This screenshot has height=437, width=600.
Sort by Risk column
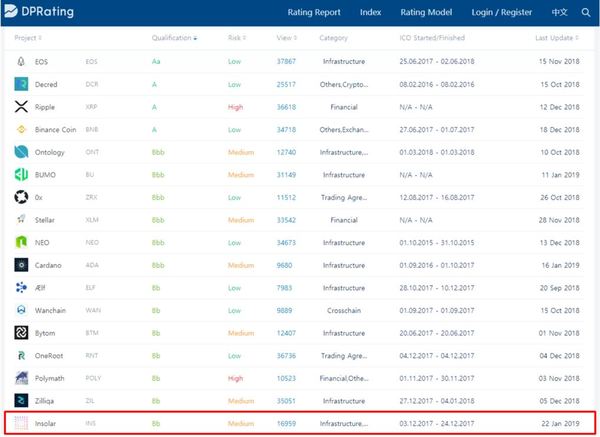pyautogui.click(x=237, y=38)
